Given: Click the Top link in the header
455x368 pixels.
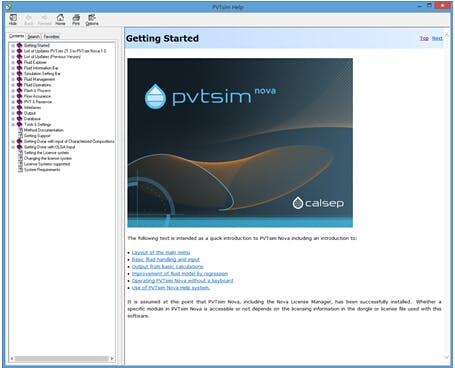Looking at the screenshot, I should (x=424, y=38).
